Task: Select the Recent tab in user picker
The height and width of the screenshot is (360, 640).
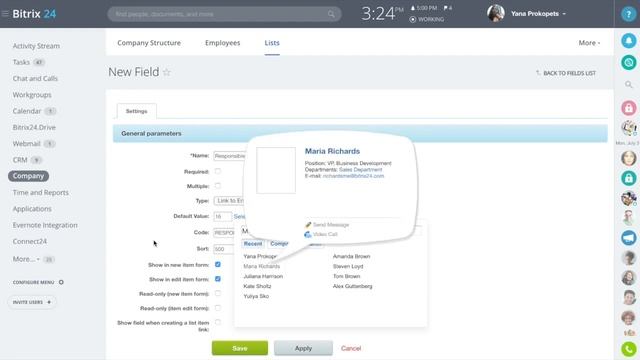Action: pyautogui.click(x=253, y=244)
